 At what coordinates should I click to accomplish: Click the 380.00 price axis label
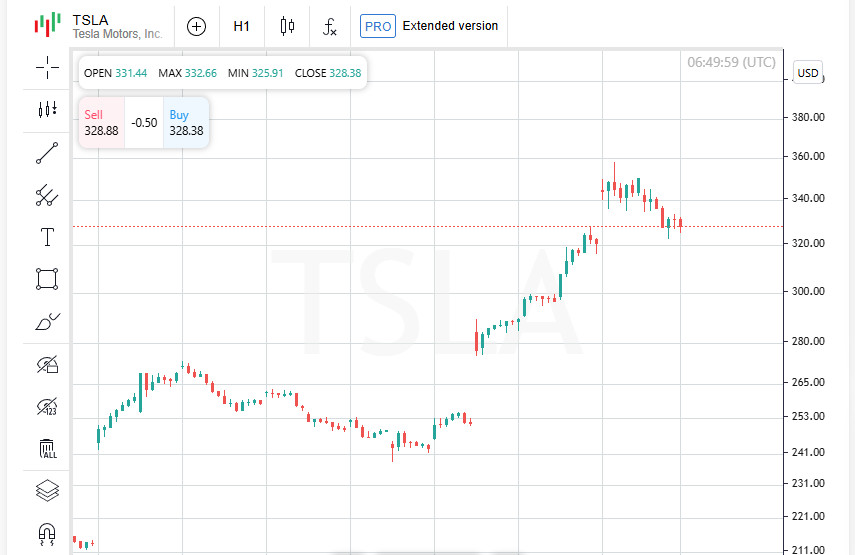(808, 117)
